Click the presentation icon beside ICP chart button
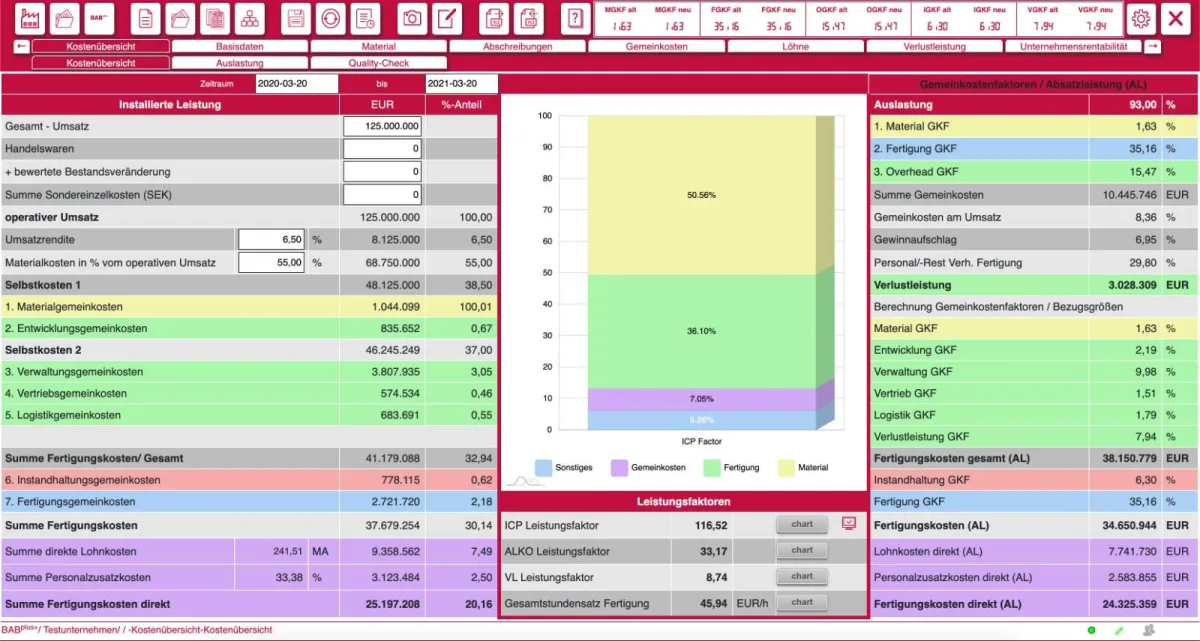The image size is (1200, 641). click(x=849, y=523)
